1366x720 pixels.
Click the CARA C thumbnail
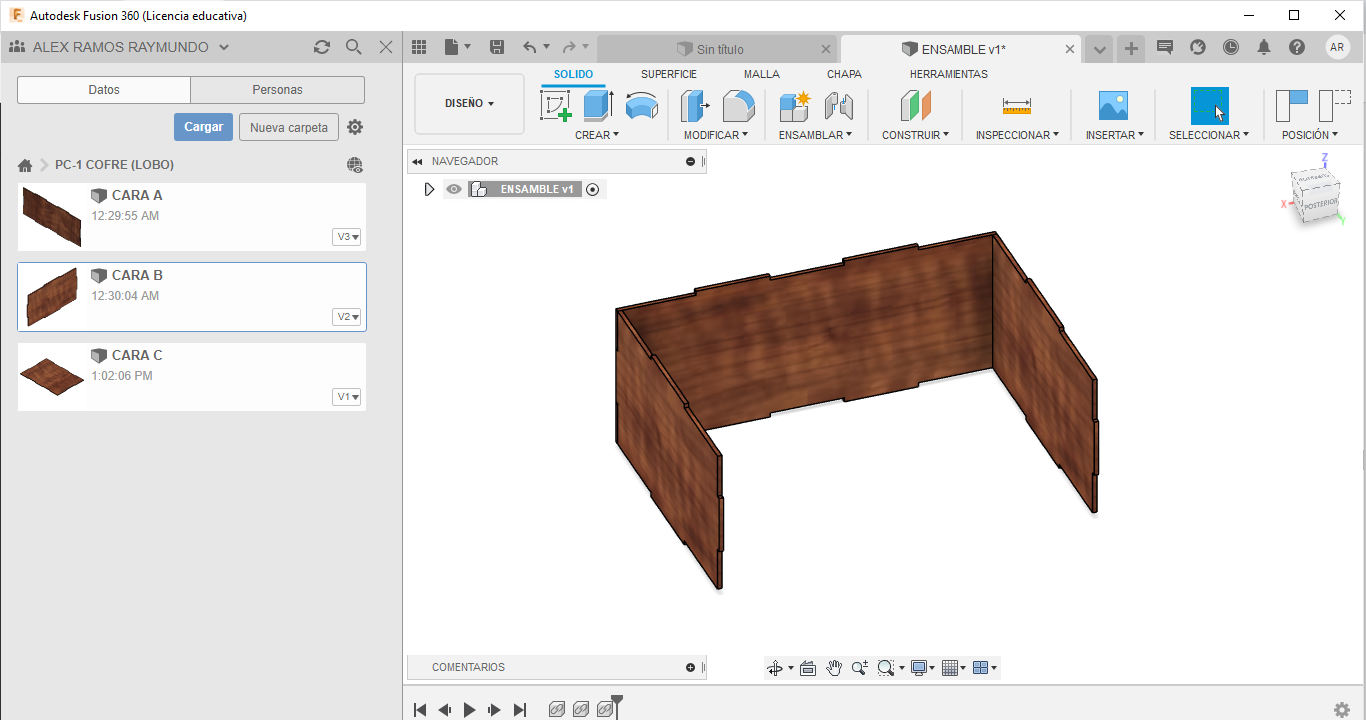[52, 376]
